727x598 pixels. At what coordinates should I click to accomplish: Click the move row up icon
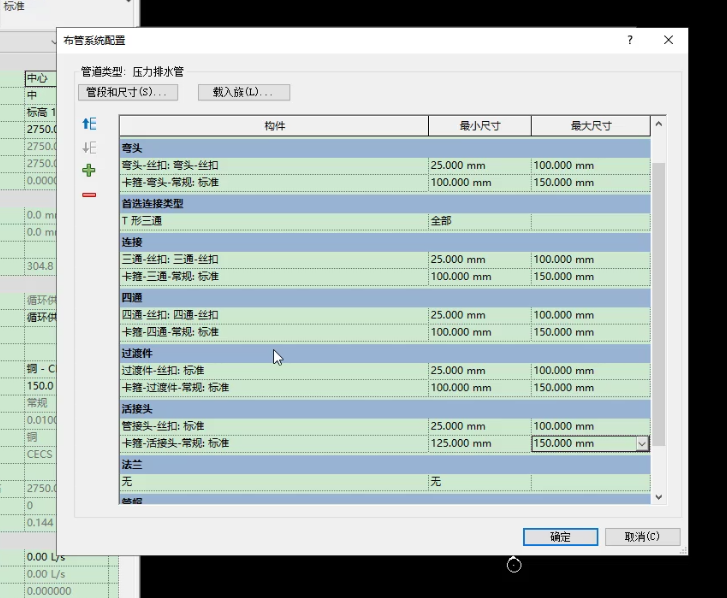coord(89,124)
